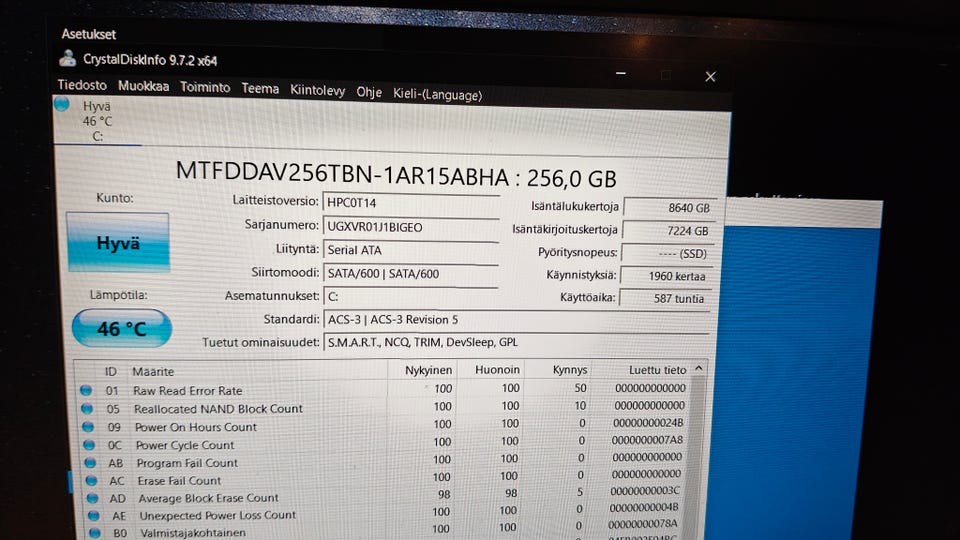The image size is (960, 540).
Task: Click the Isäntälukukertoja value 8640 GB
Action: [669, 208]
